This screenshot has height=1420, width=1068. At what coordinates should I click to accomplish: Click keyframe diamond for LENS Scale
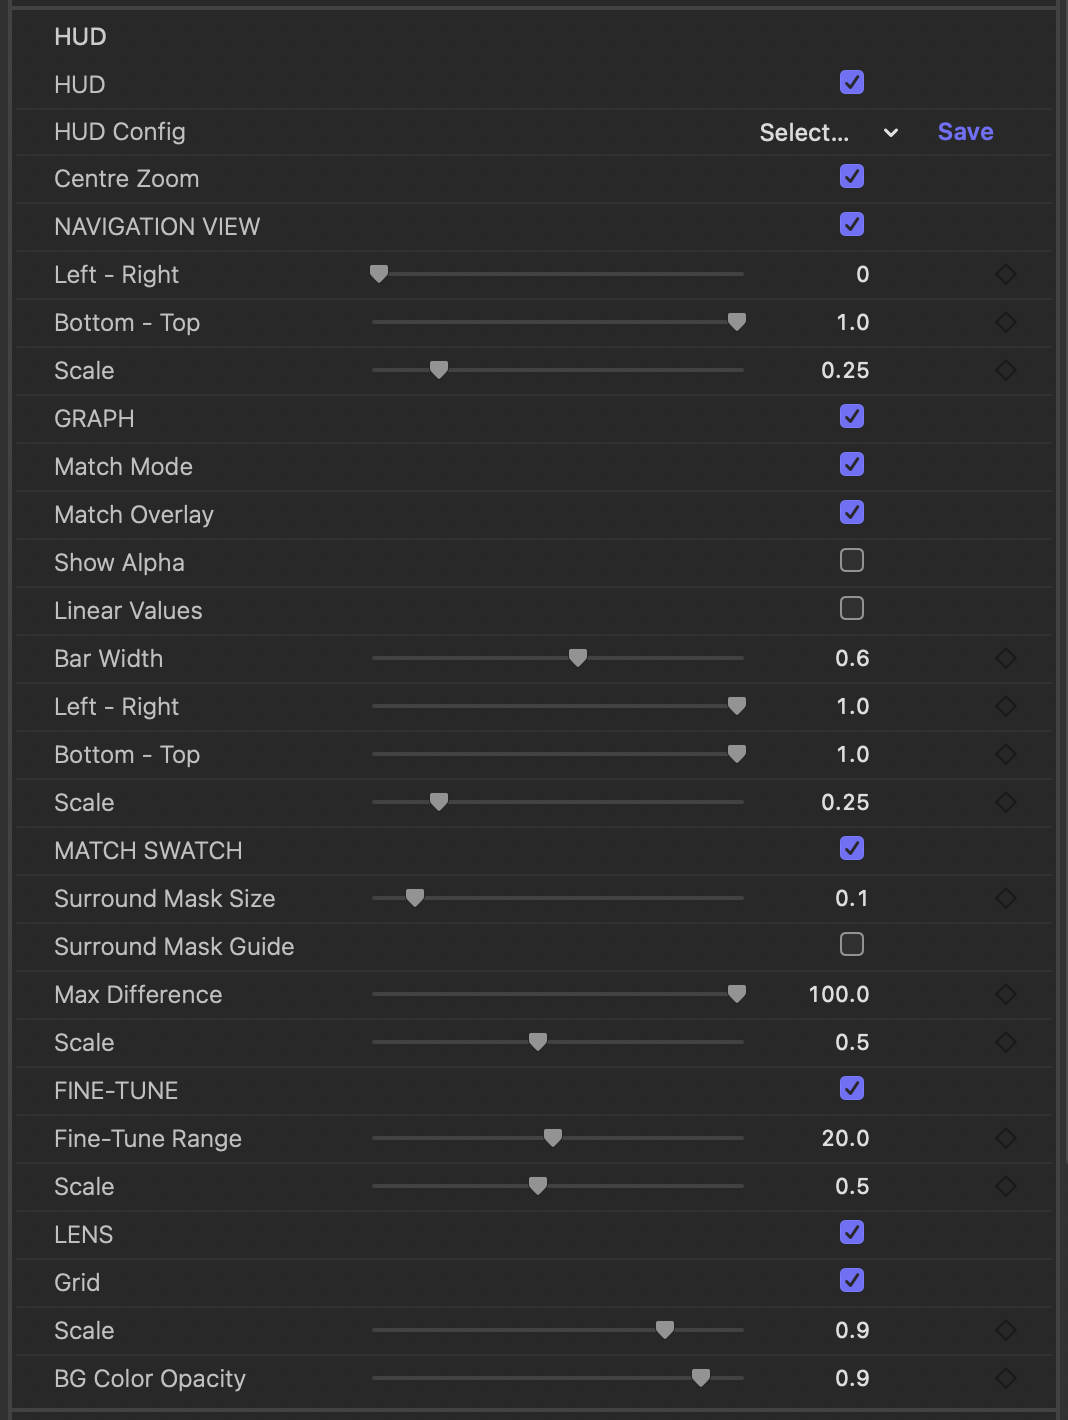(x=1006, y=1330)
